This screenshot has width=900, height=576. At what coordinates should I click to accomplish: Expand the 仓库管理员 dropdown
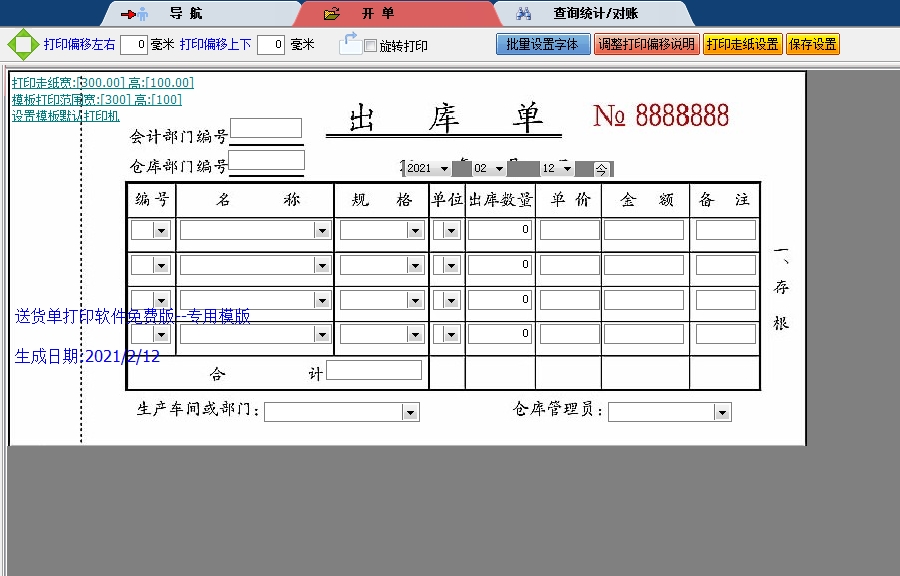click(720, 411)
